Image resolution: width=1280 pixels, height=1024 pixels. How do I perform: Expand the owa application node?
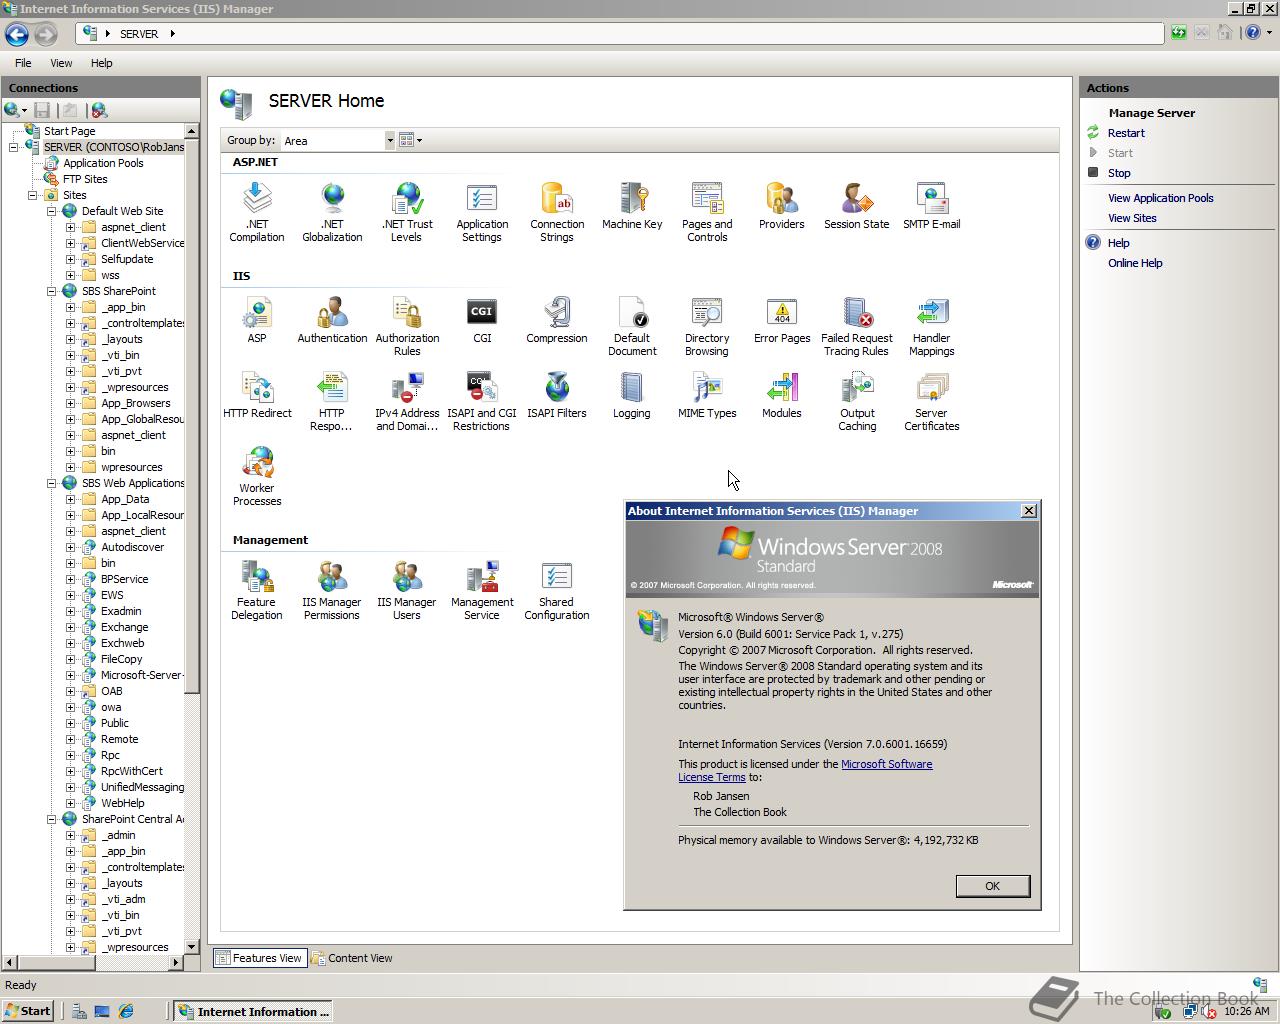click(x=70, y=707)
